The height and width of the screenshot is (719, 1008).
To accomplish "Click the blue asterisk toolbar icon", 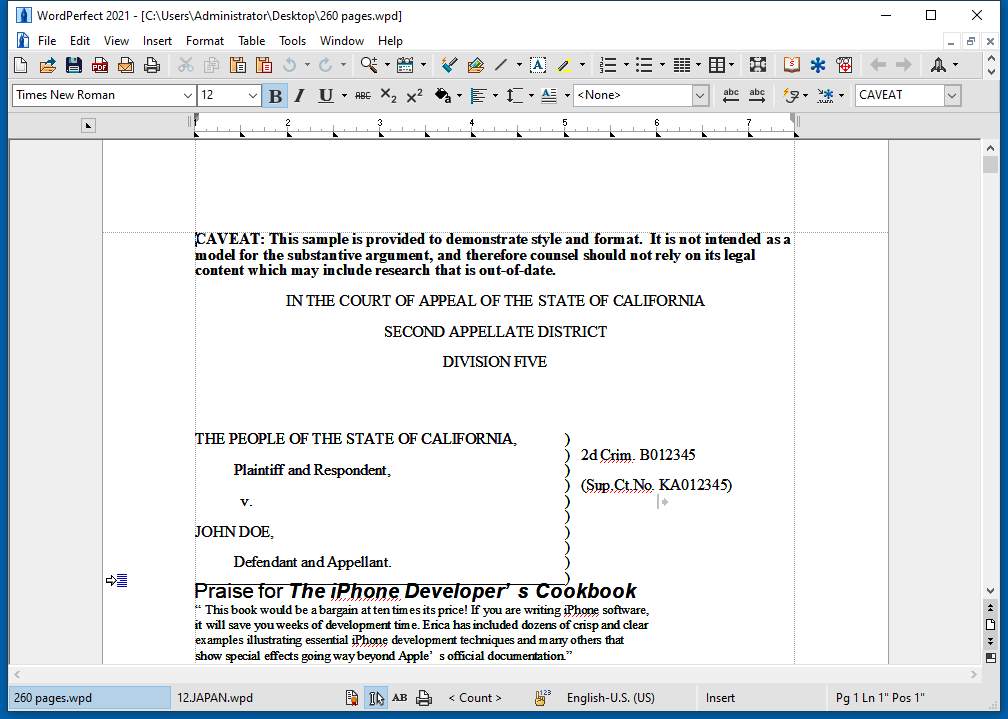I will [818, 65].
